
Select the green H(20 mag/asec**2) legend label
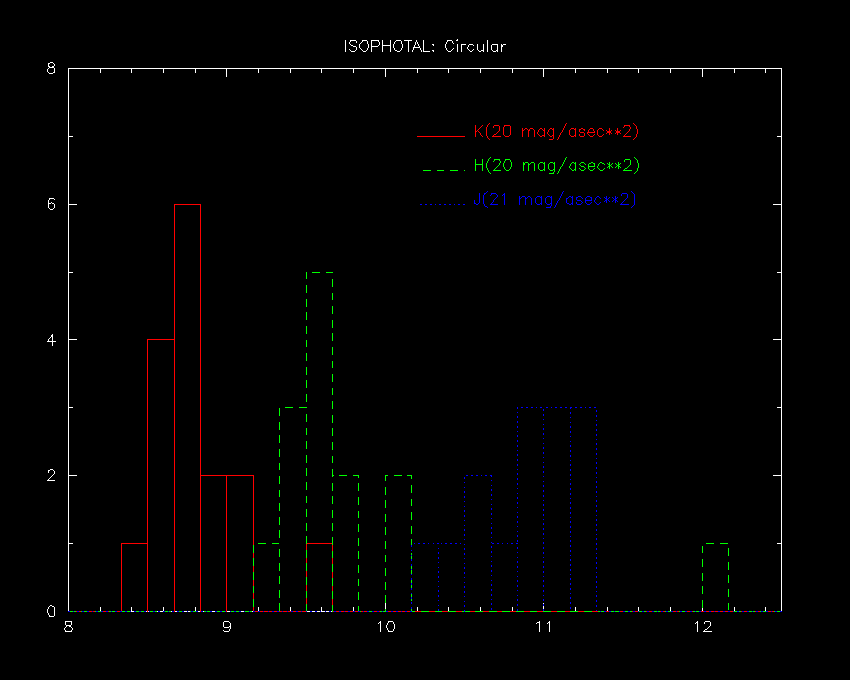click(x=557, y=165)
